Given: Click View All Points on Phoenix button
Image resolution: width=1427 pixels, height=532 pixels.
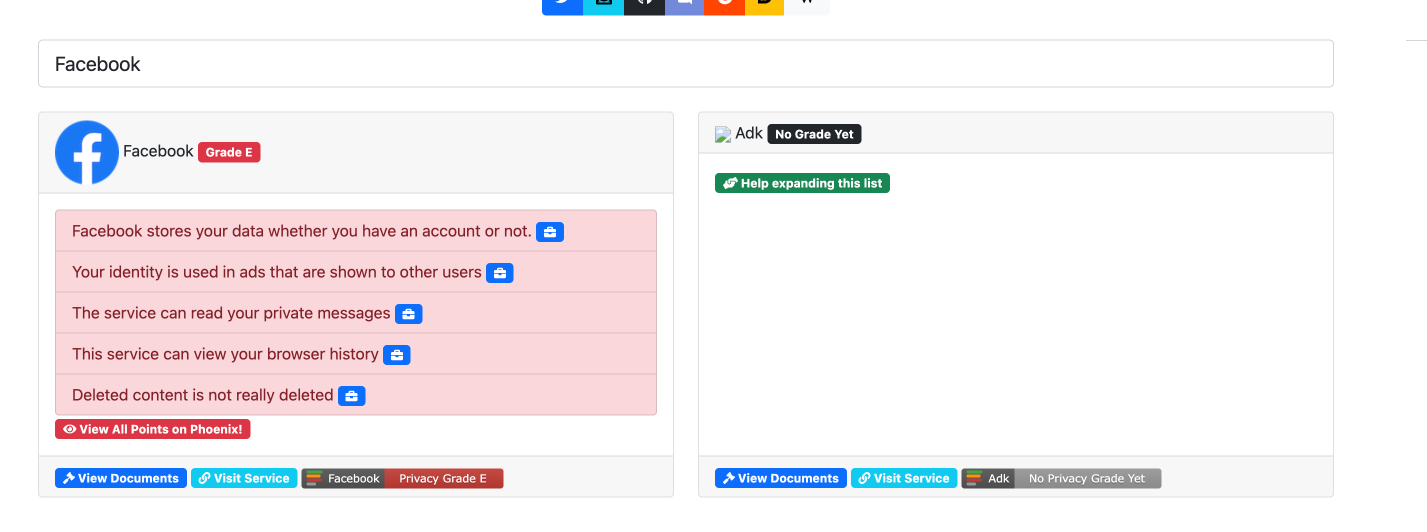Looking at the screenshot, I should (153, 429).
